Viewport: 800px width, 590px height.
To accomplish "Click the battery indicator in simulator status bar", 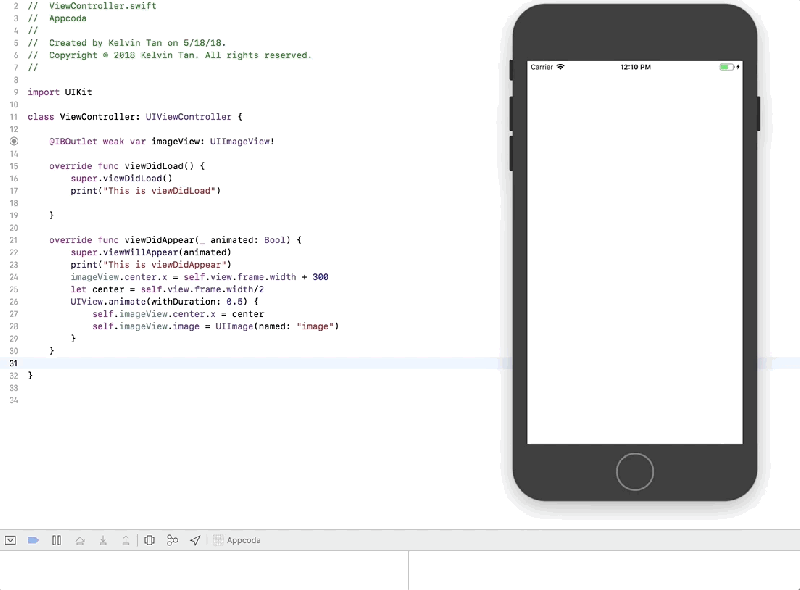I will click(727, 67).
